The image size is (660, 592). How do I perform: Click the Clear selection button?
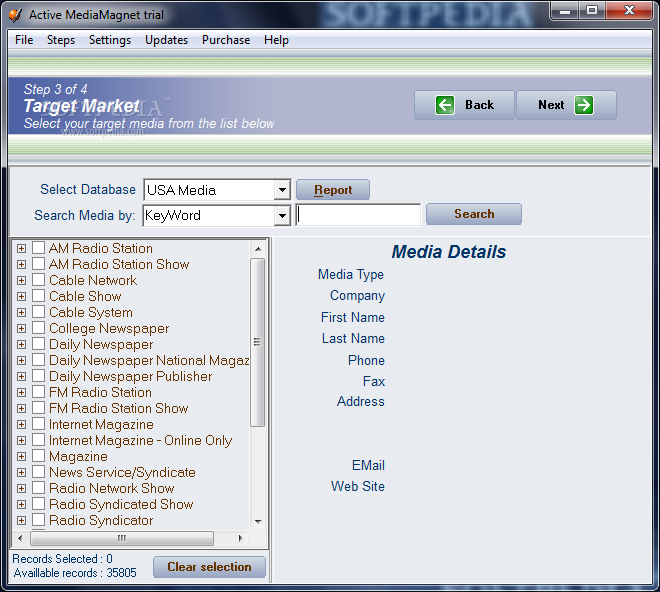(209, 567)
